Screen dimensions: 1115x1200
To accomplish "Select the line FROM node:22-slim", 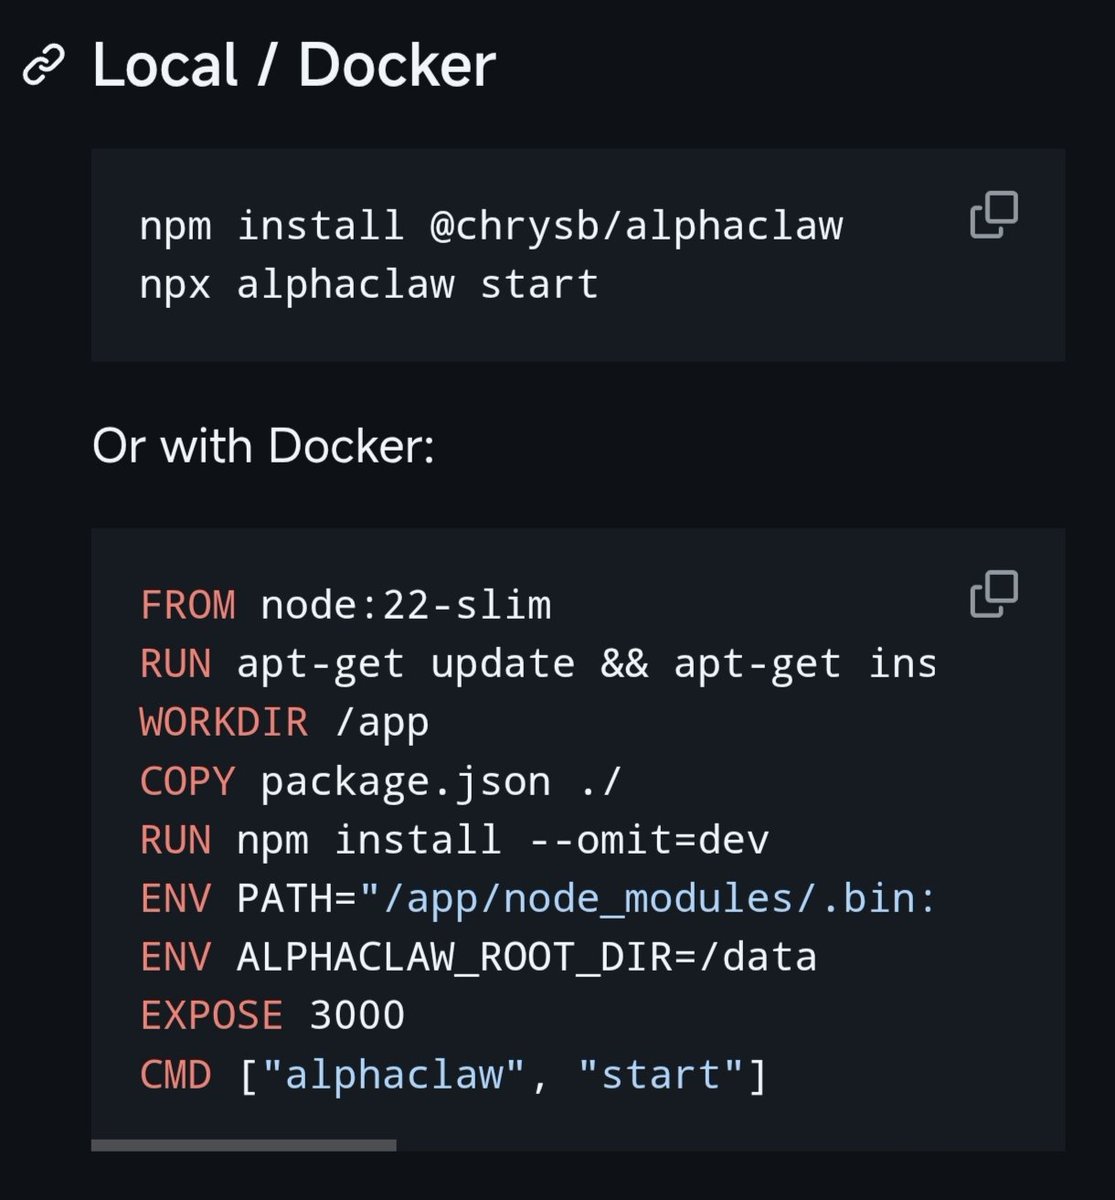I will [346, 604].
